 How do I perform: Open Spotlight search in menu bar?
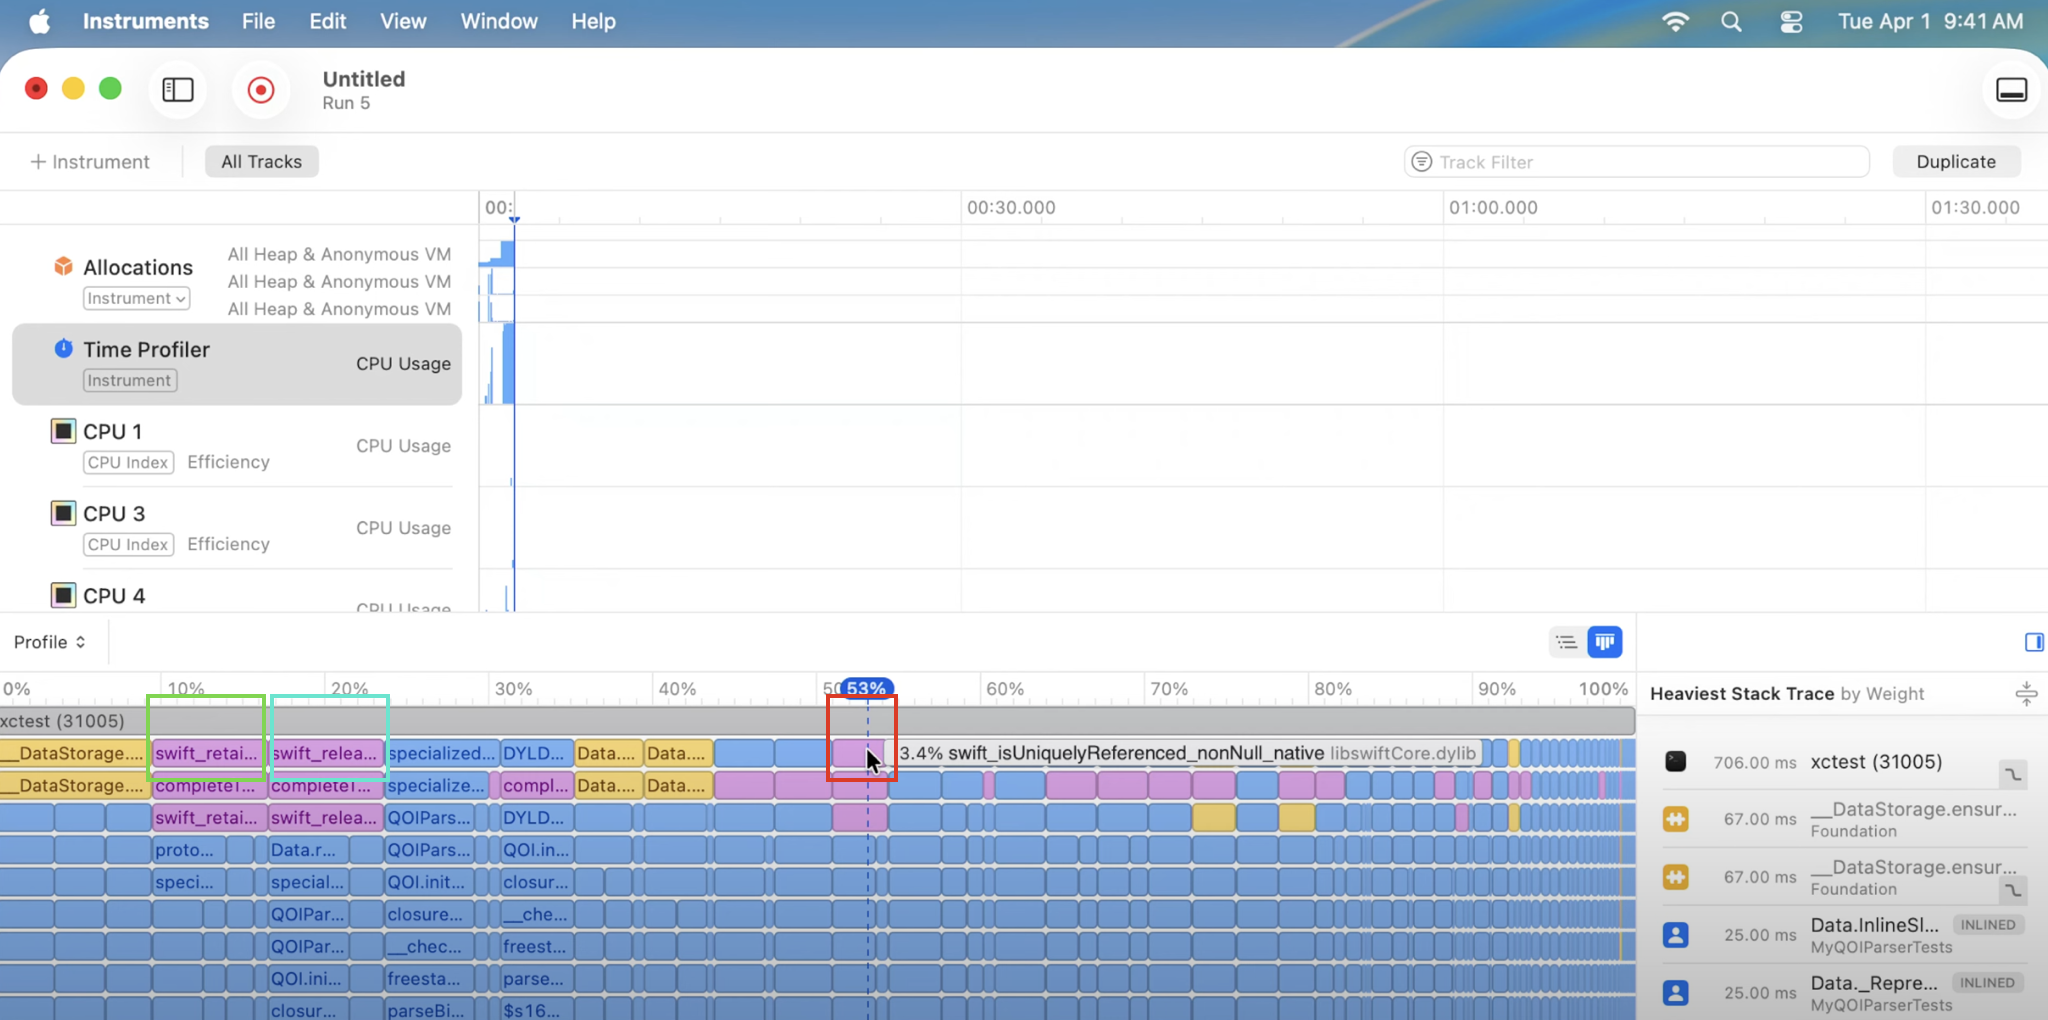point(1731,21)
